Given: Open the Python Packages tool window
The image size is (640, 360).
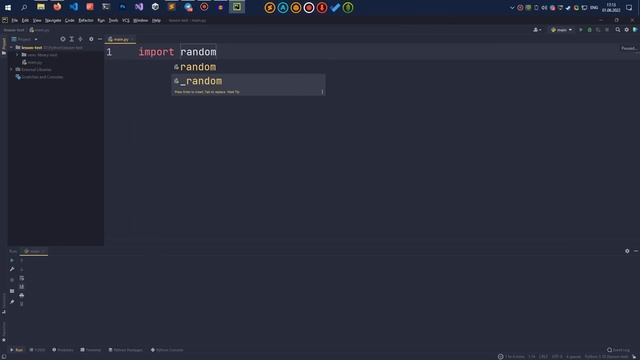Looking at the screenshot, I should coord(126,350).
